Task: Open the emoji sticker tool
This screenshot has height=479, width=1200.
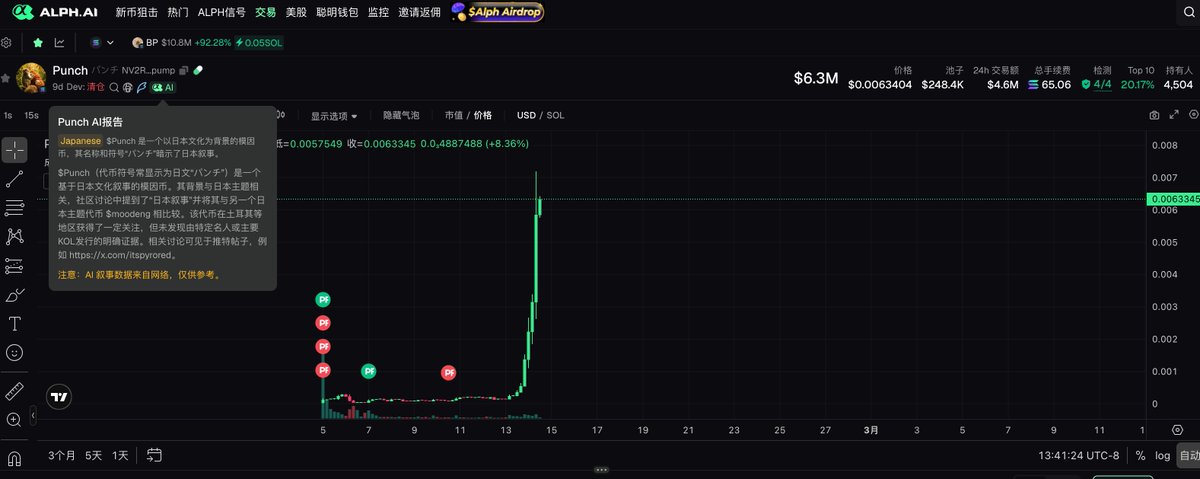Action: click(x=15, y=353)
